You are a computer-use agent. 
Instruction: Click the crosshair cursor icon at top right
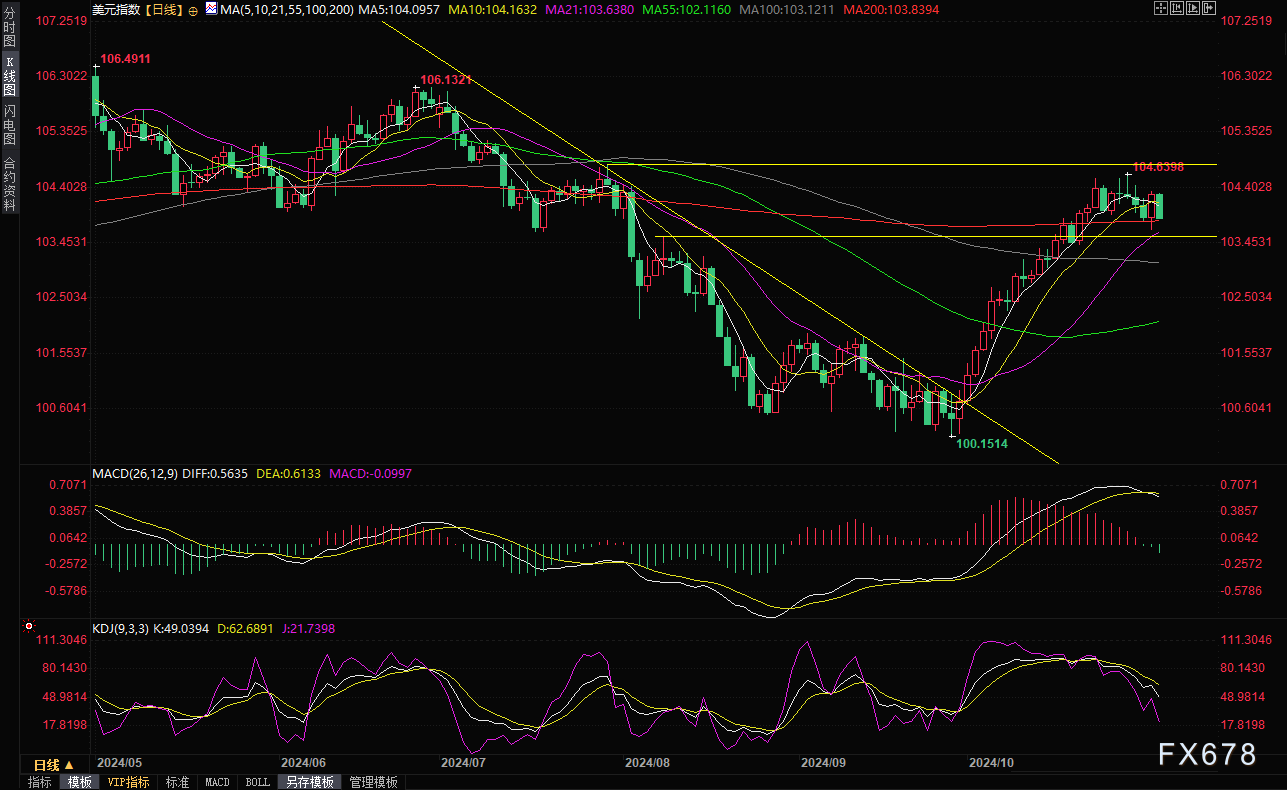[1159, 9]
